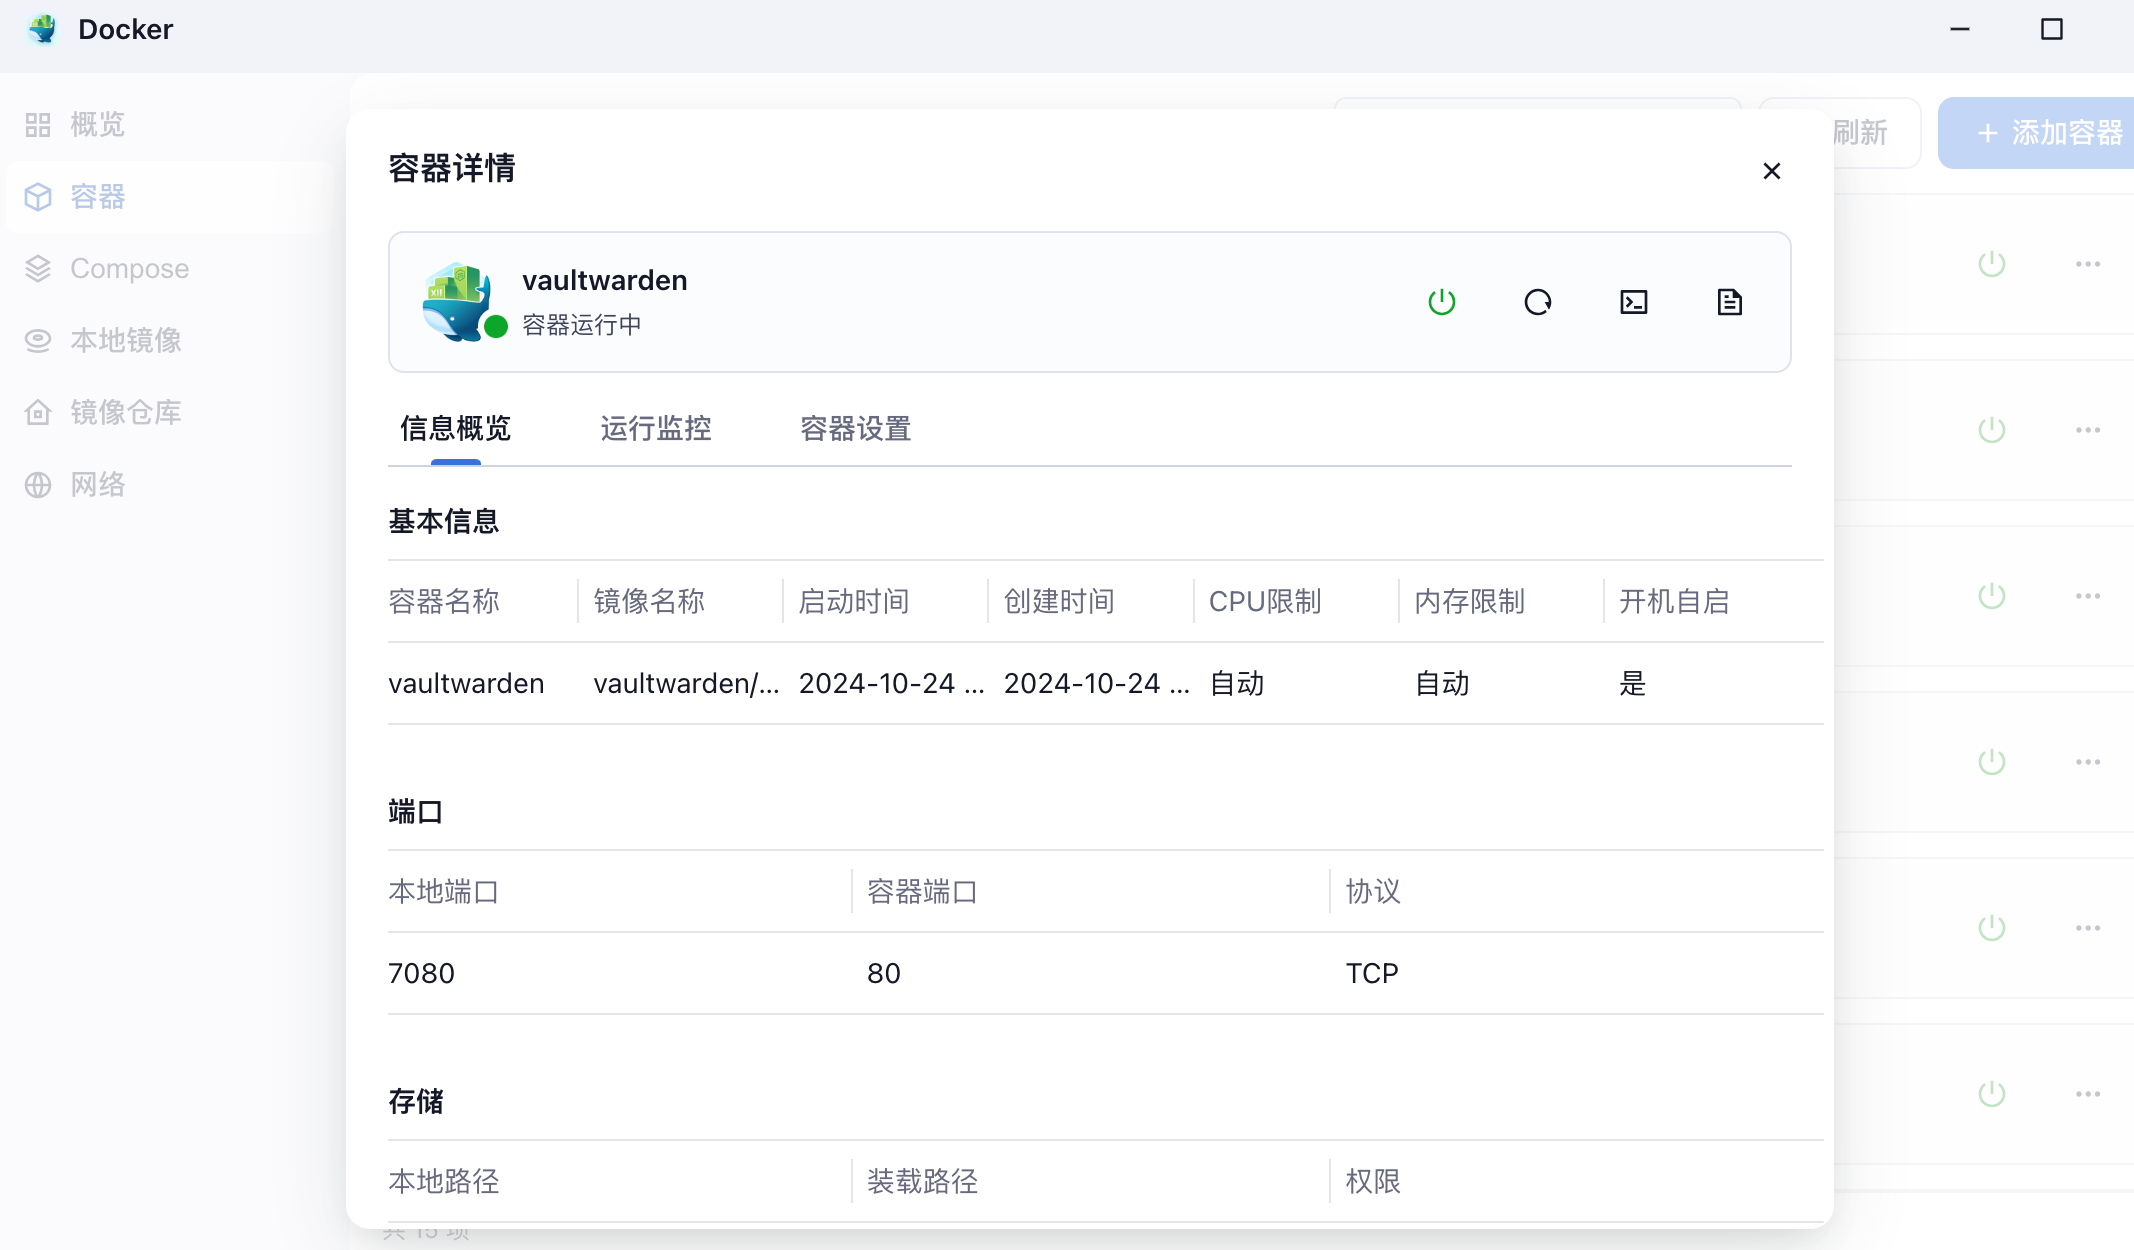Minimize the Docker window
This screenshot has height=1250, width=2134.
(1960, 30)
